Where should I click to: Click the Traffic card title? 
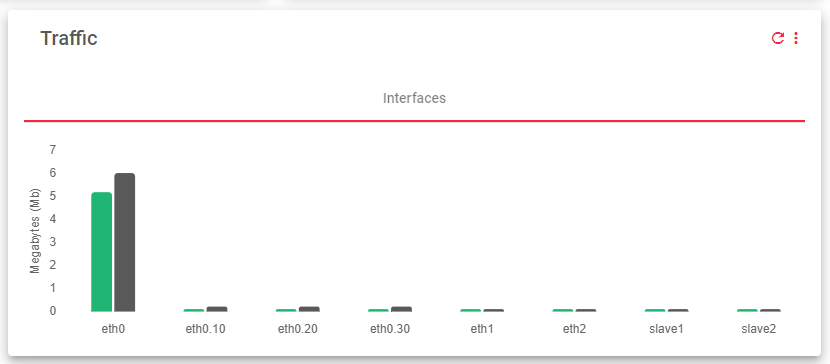69,38
